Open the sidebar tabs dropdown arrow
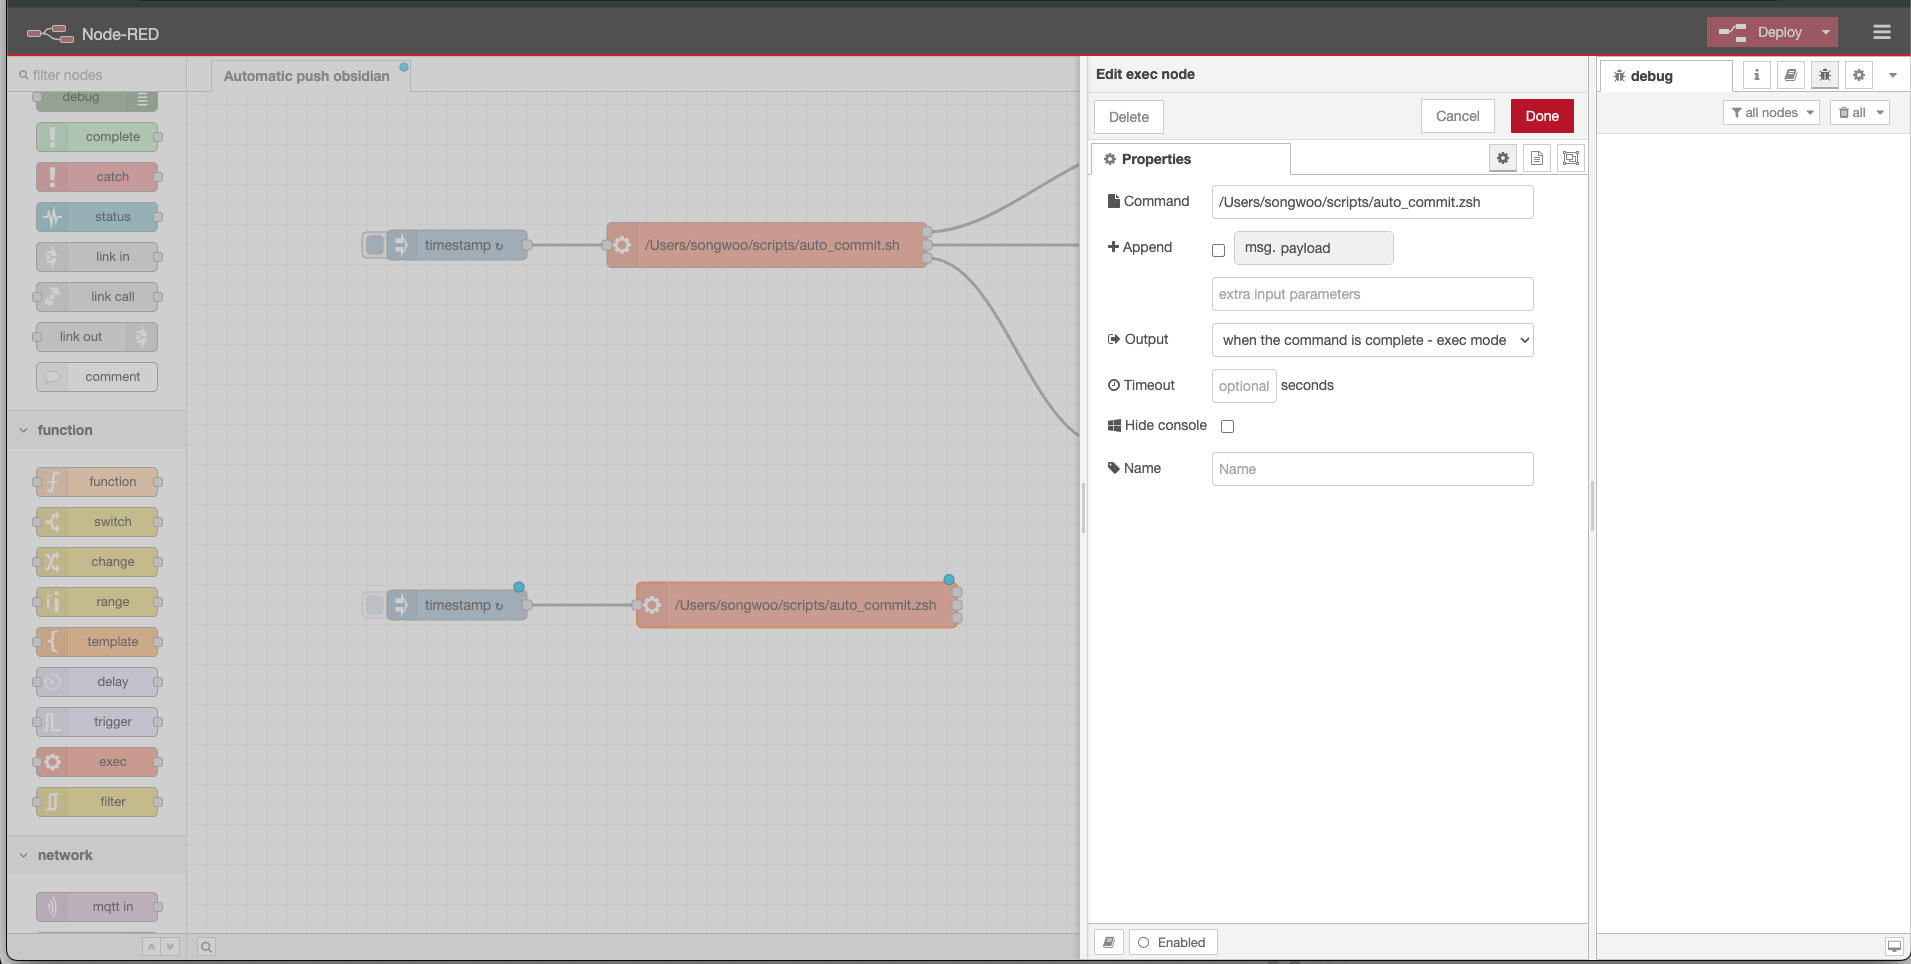Screen dimensions: 1911x964 [x=1892, y=75]
